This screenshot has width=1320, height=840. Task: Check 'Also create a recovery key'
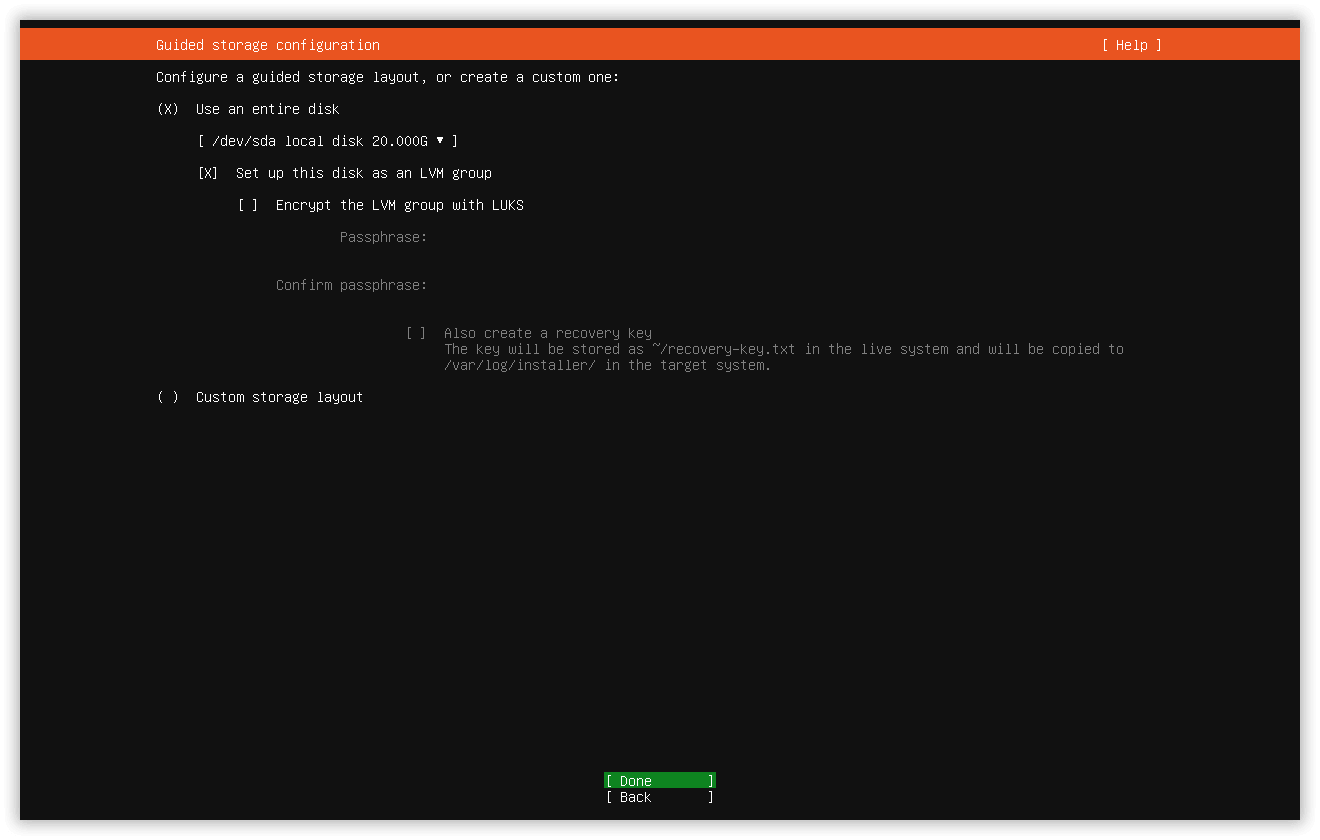tap(416, 333)
